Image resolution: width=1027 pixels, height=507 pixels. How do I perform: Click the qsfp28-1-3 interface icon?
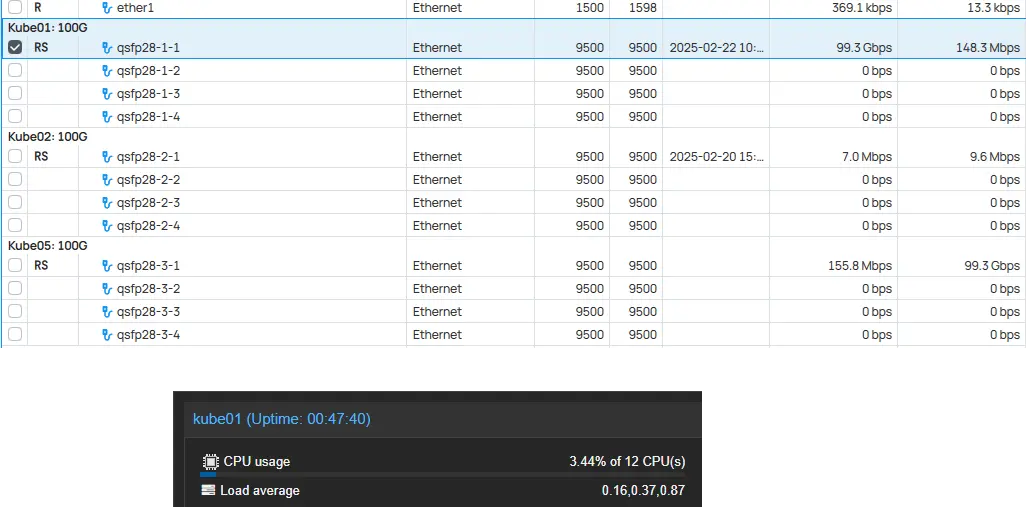(107, 93)
